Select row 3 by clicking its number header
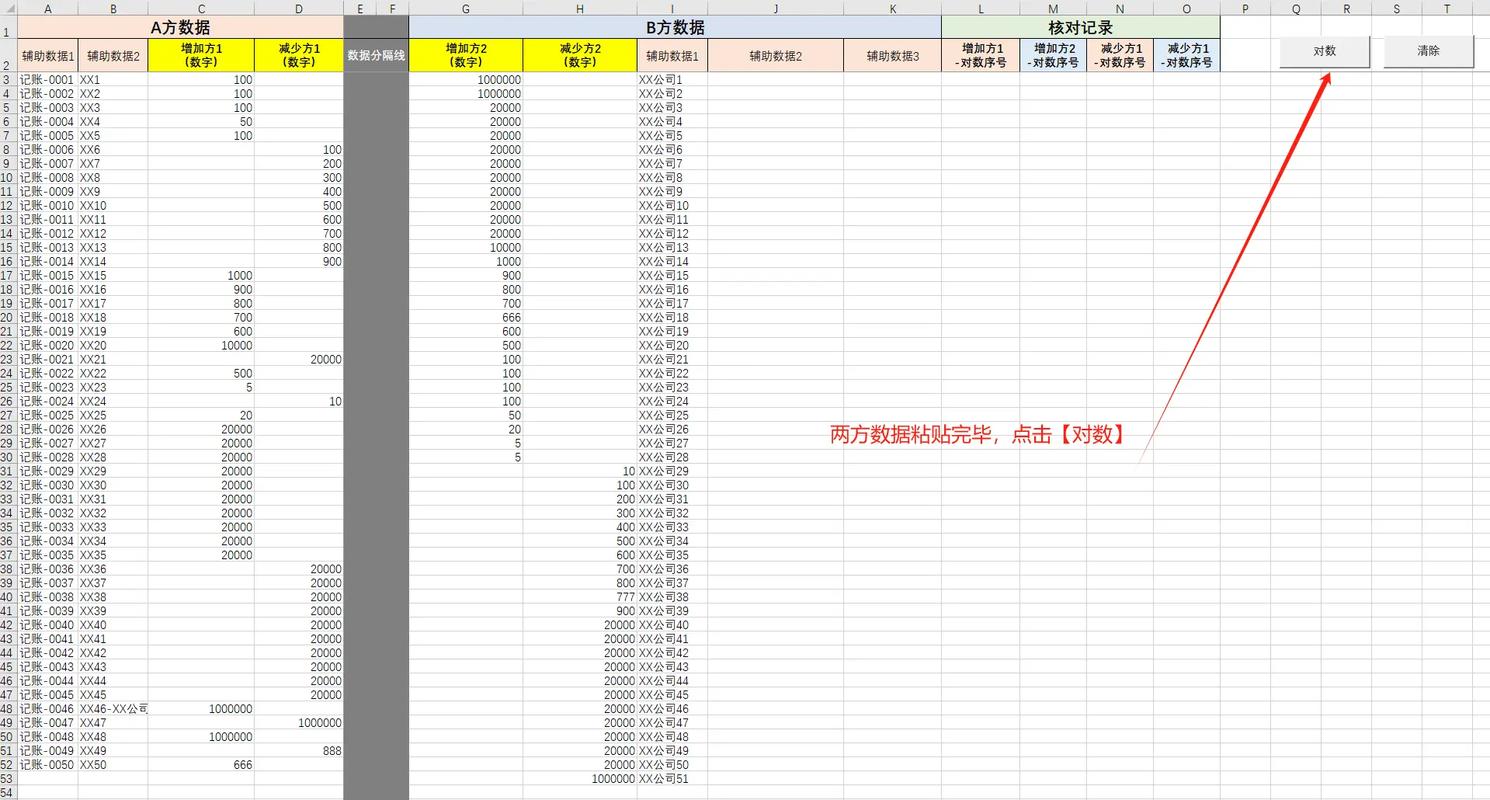The width and height of the screenshot is (1490, 800). click(x=10, y=79)
